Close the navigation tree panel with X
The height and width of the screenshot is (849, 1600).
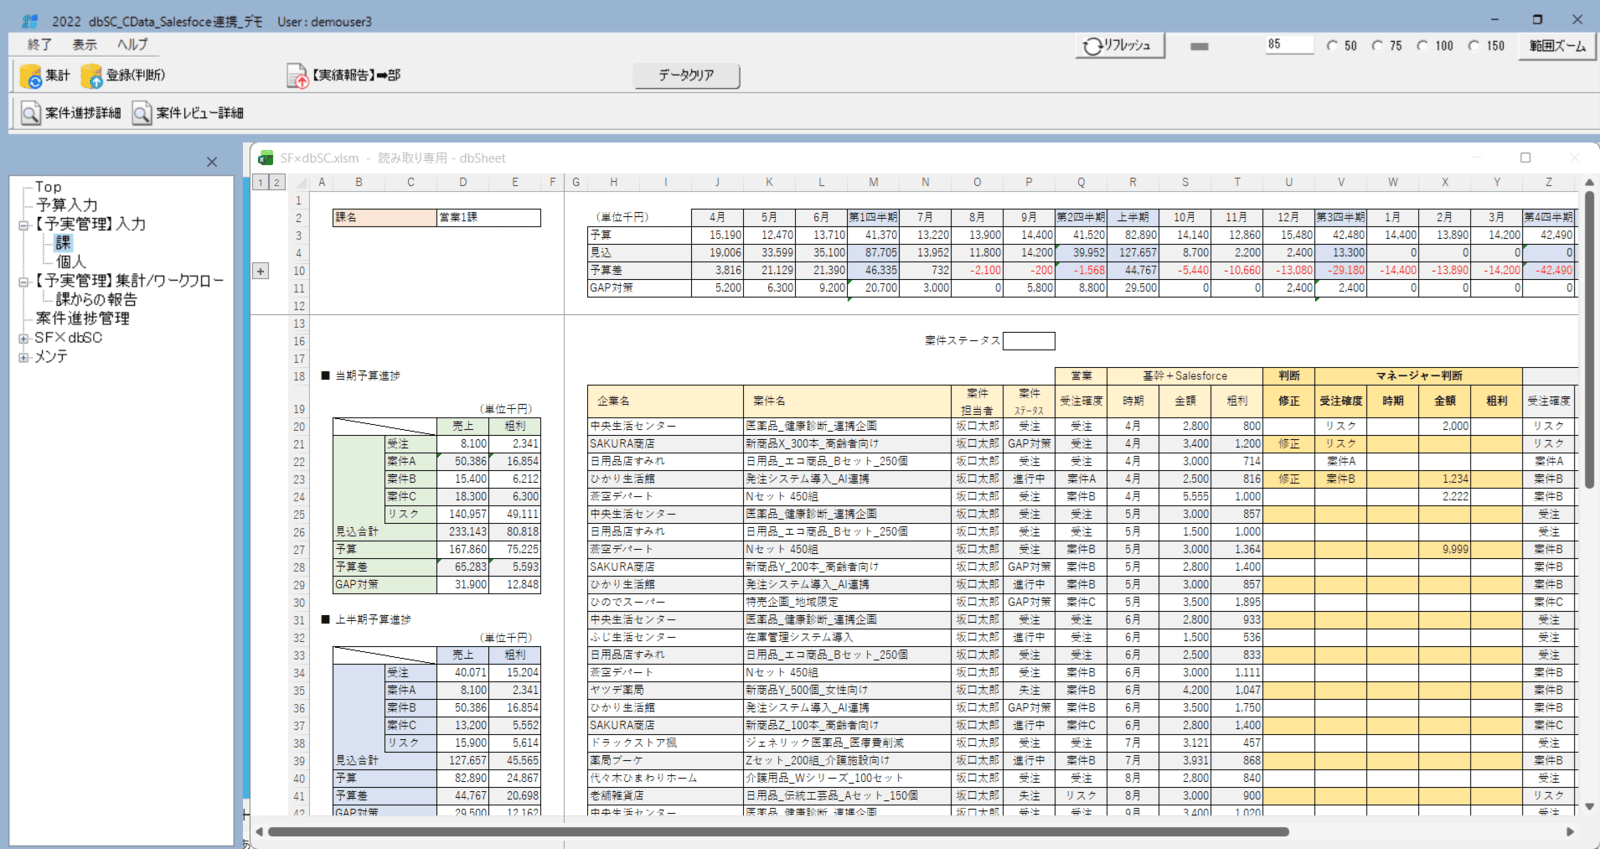point(212,162)
